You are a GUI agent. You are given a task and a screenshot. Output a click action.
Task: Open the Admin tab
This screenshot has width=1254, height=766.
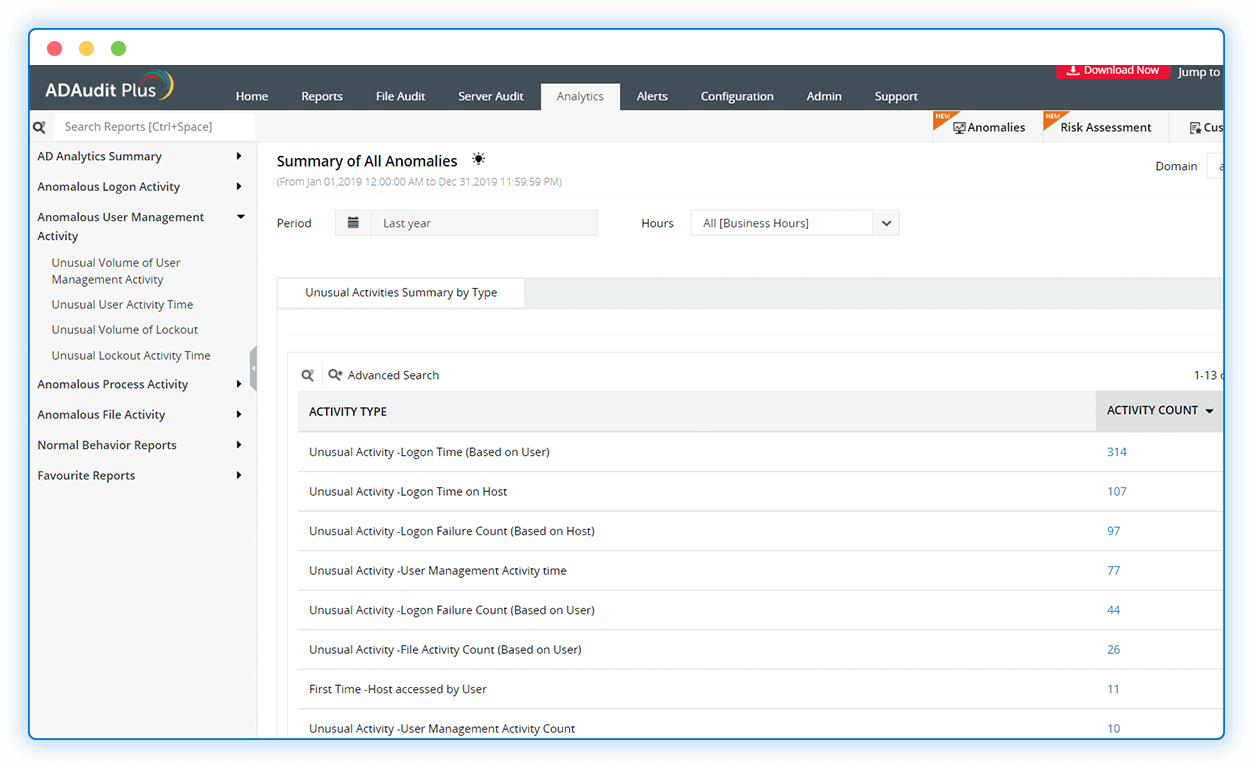tap(824, 97)
